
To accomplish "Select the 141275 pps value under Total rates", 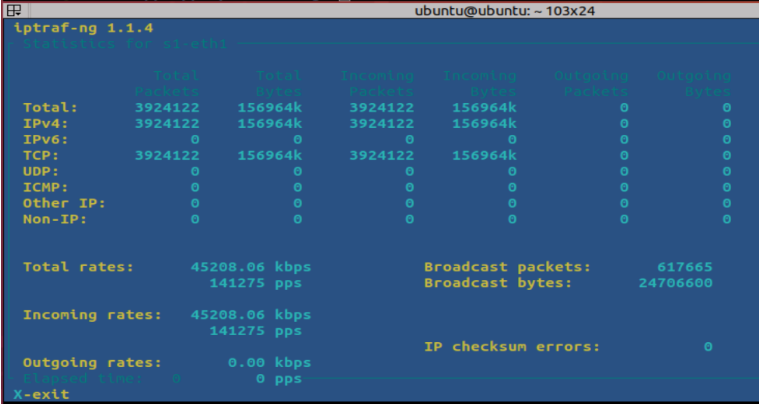I will pyautogui.click(x=256, y=283).
